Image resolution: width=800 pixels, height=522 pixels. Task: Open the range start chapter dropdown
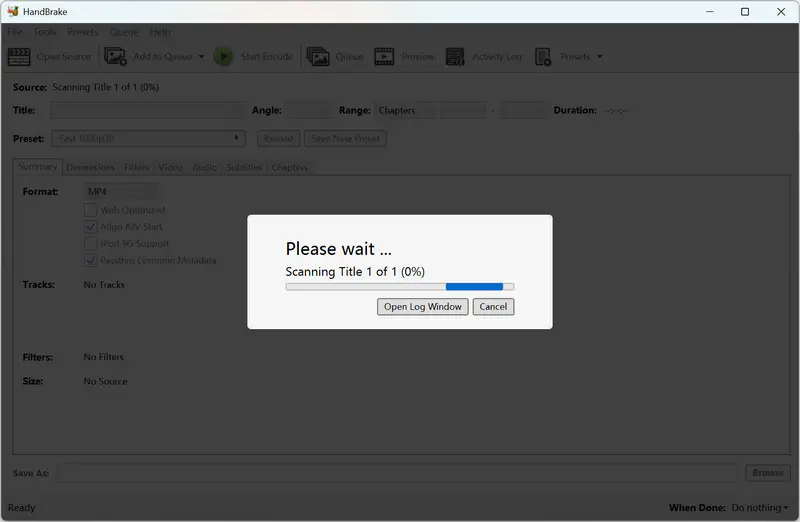463,110
